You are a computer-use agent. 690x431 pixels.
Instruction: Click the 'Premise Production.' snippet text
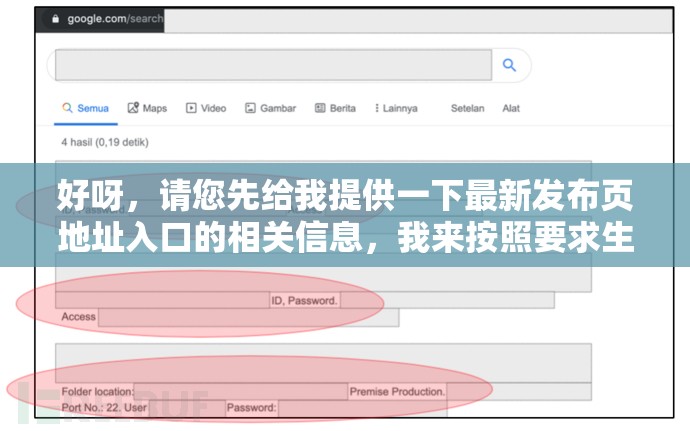click(397, 391)
